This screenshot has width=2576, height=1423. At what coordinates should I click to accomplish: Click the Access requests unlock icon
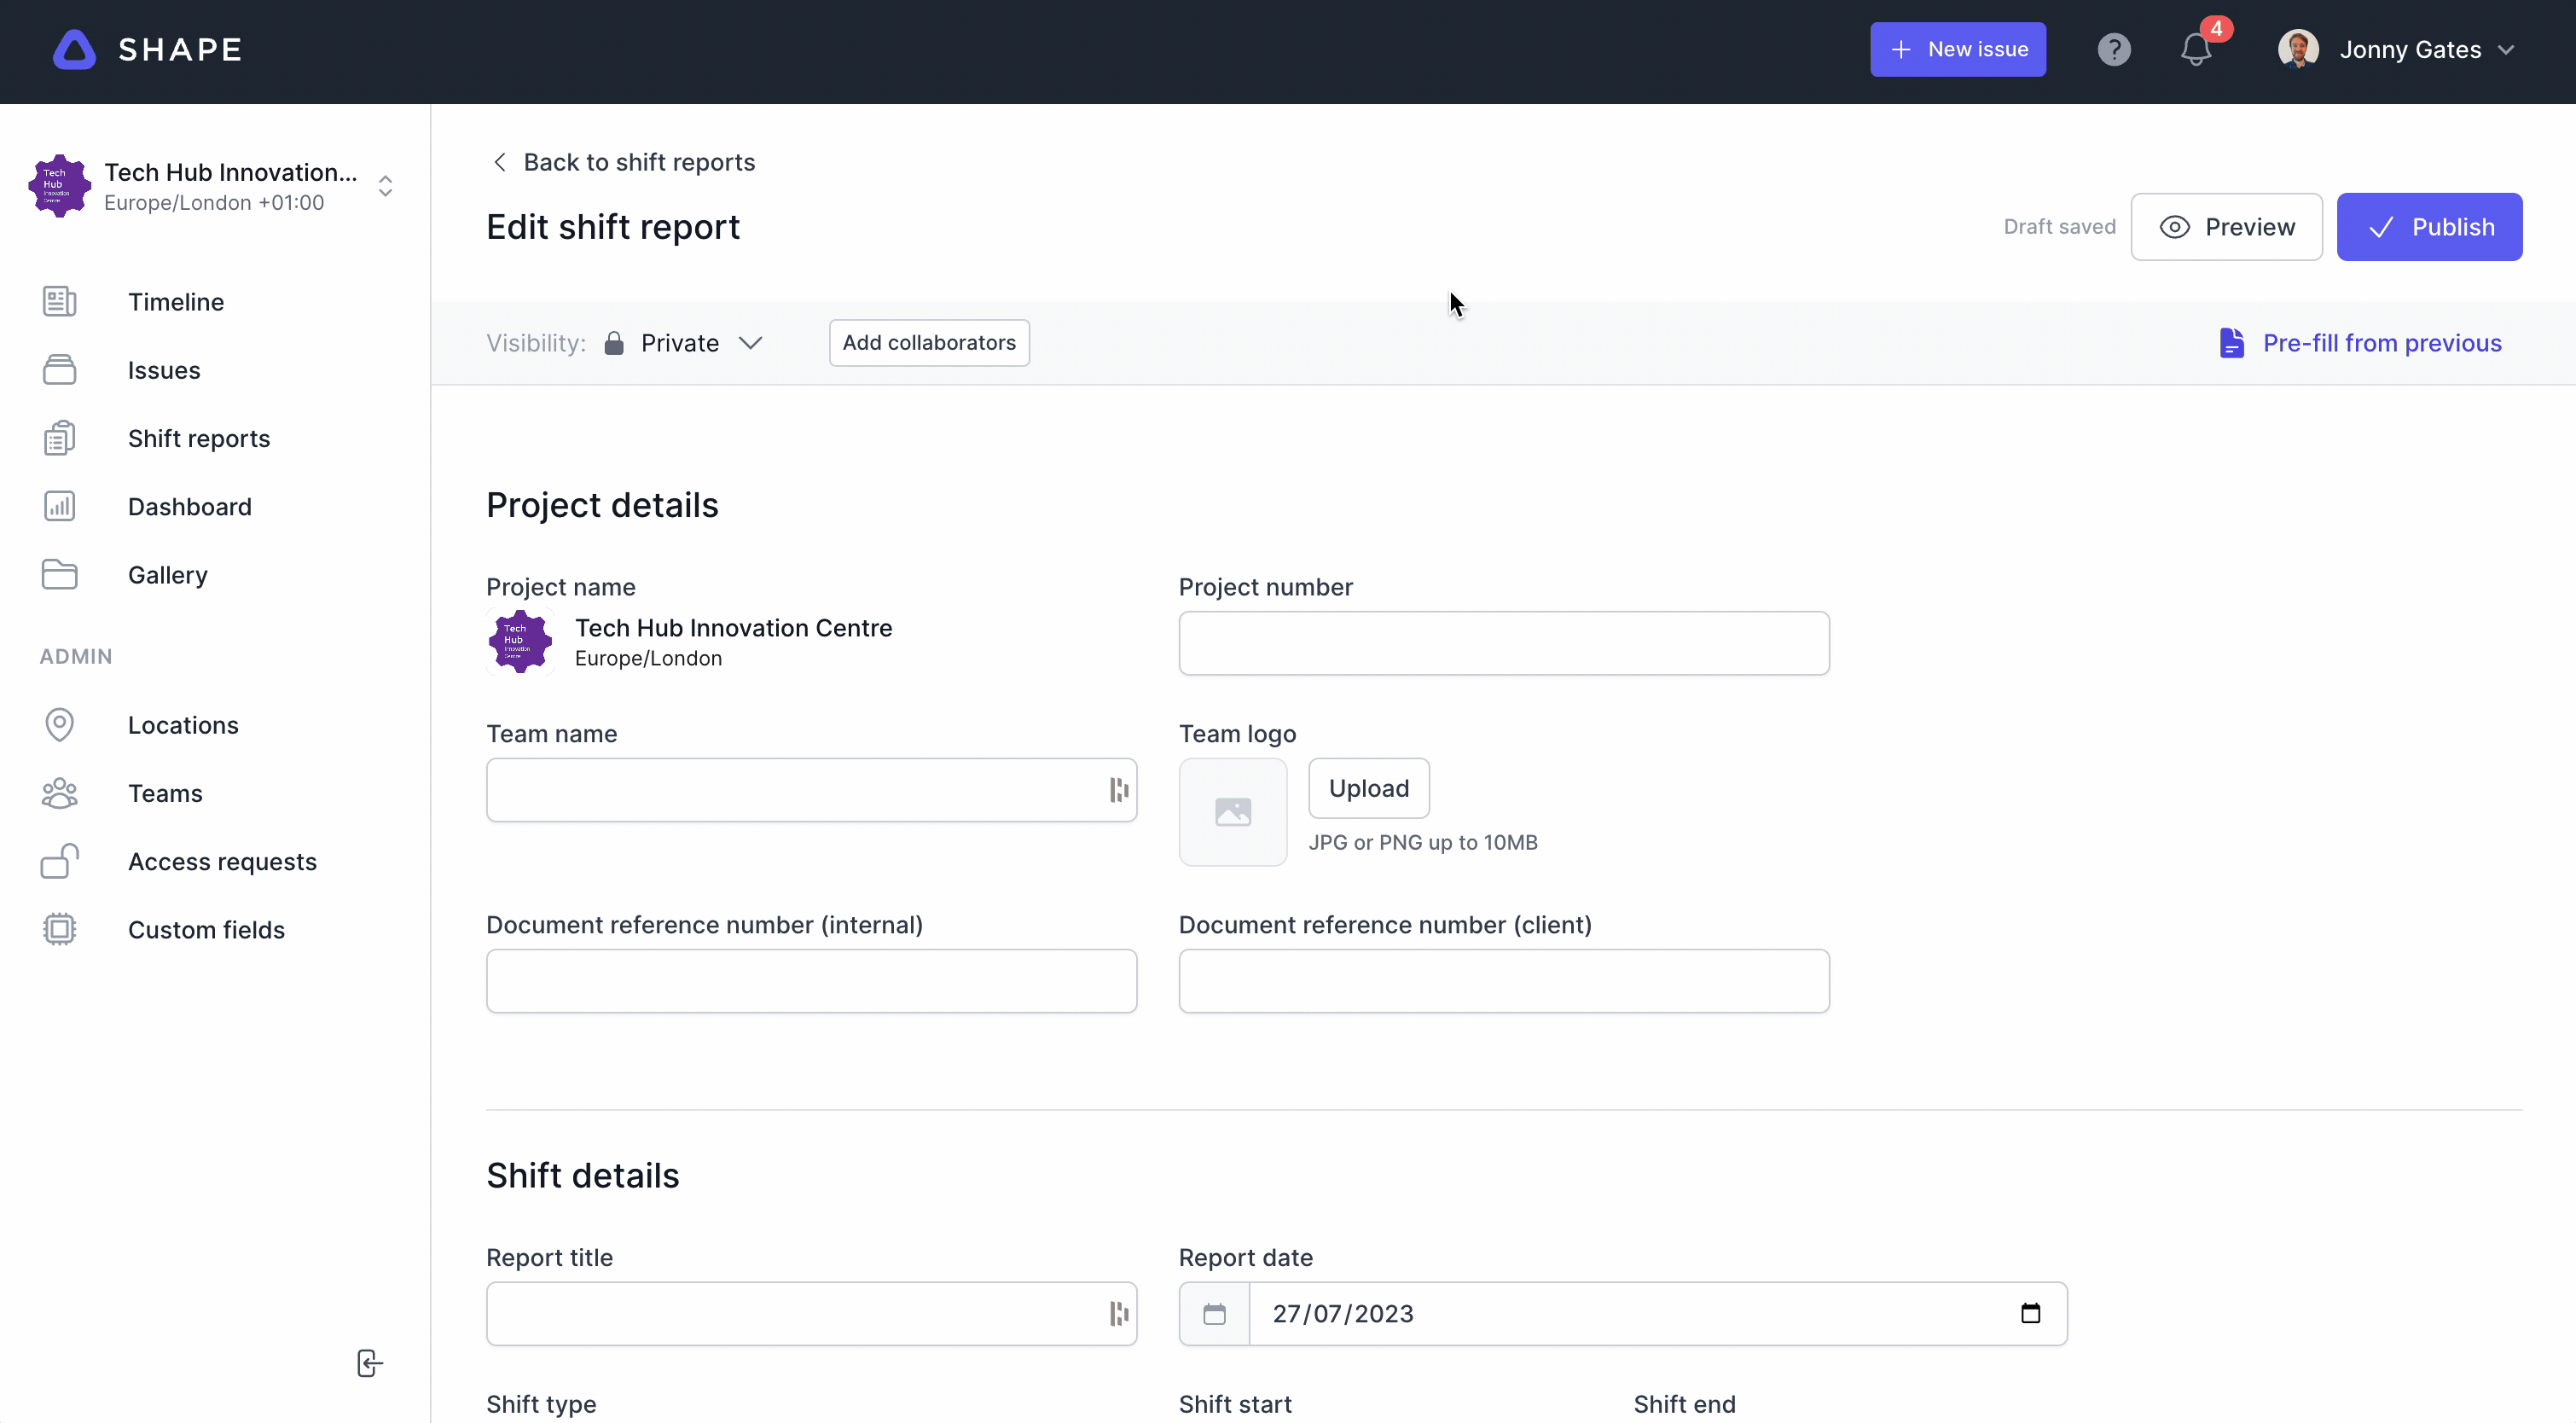[59, 861]
